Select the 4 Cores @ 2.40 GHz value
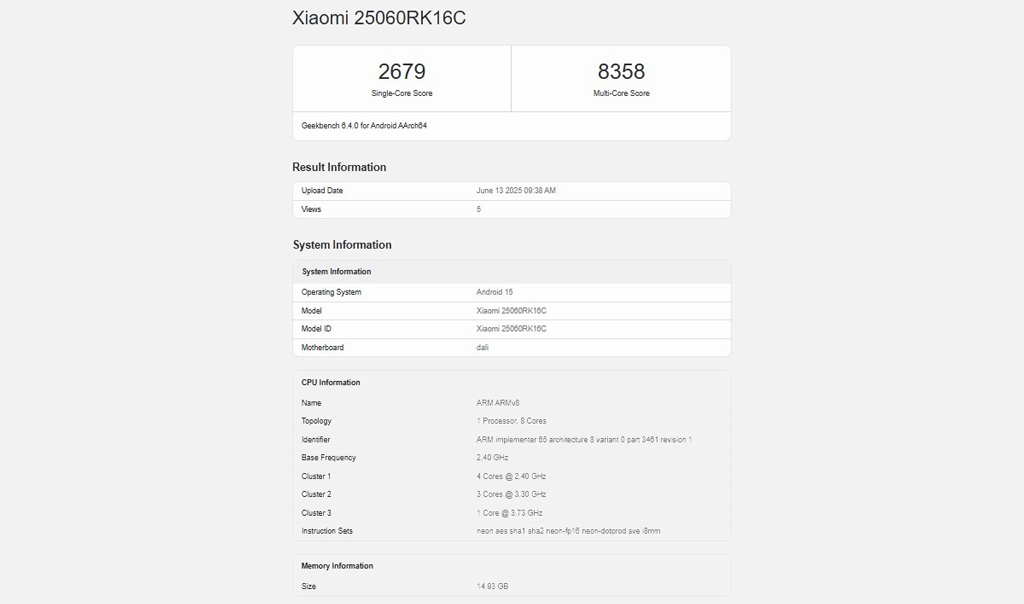 coord(511,476)
